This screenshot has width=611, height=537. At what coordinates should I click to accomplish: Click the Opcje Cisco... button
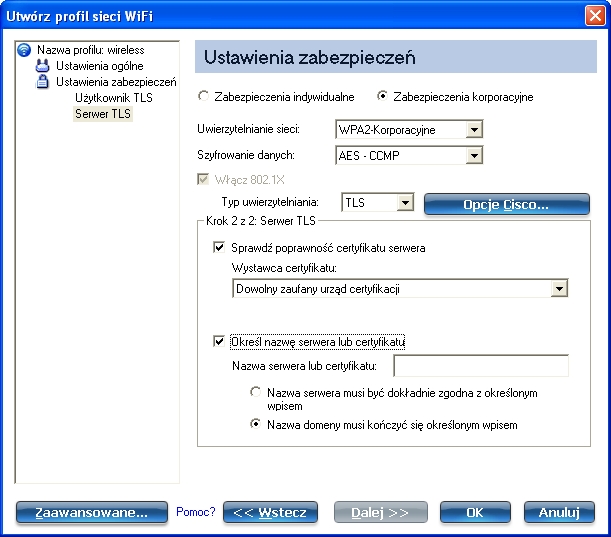pyautogui.click(x=507, y=204)
